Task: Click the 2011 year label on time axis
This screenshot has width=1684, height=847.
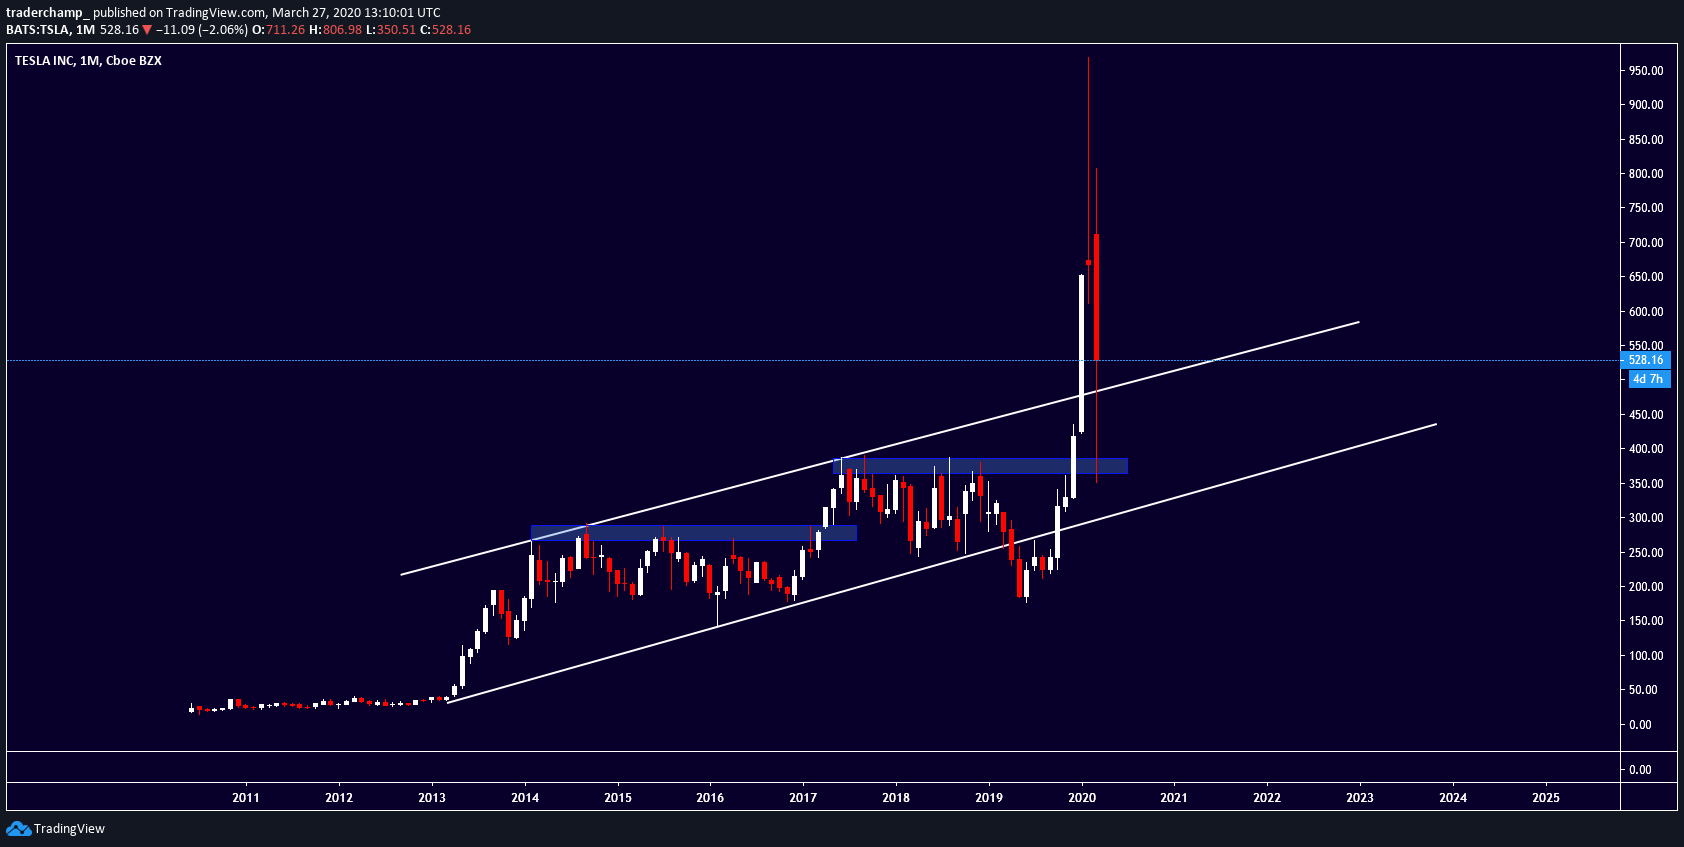Action: [x=246, y=798]
